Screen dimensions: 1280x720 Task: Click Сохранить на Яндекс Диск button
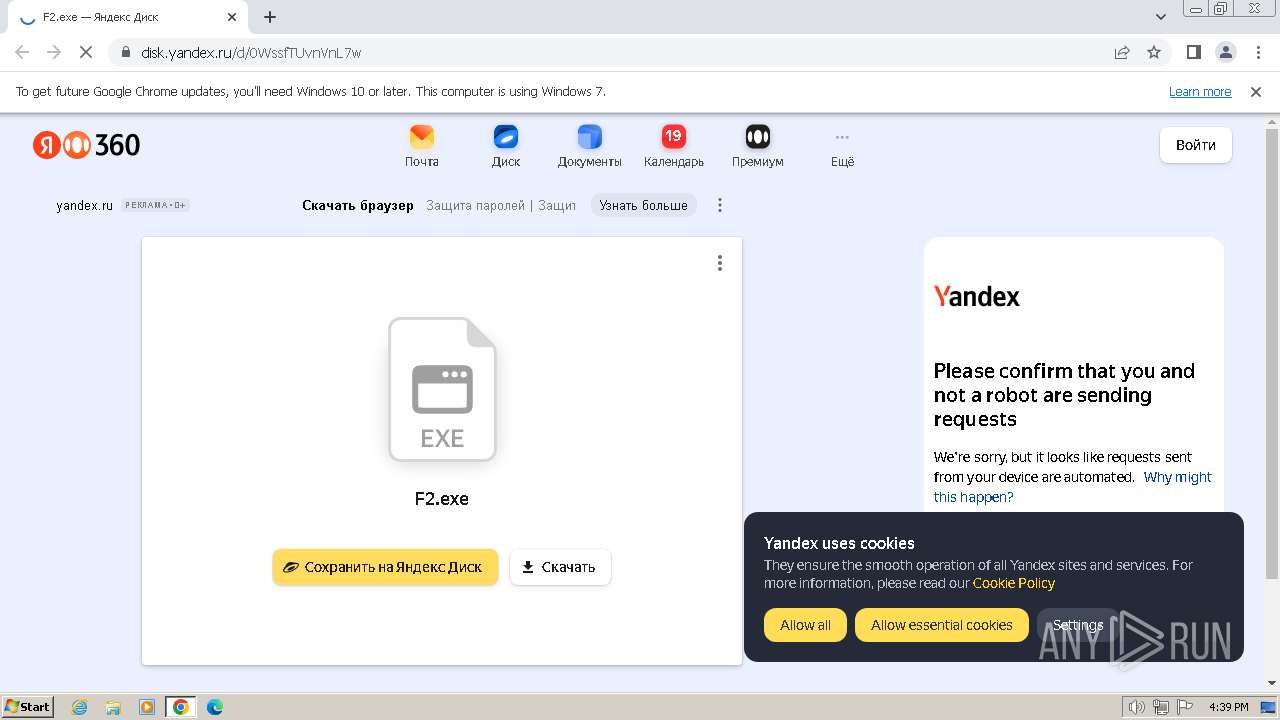click(385, 567)
